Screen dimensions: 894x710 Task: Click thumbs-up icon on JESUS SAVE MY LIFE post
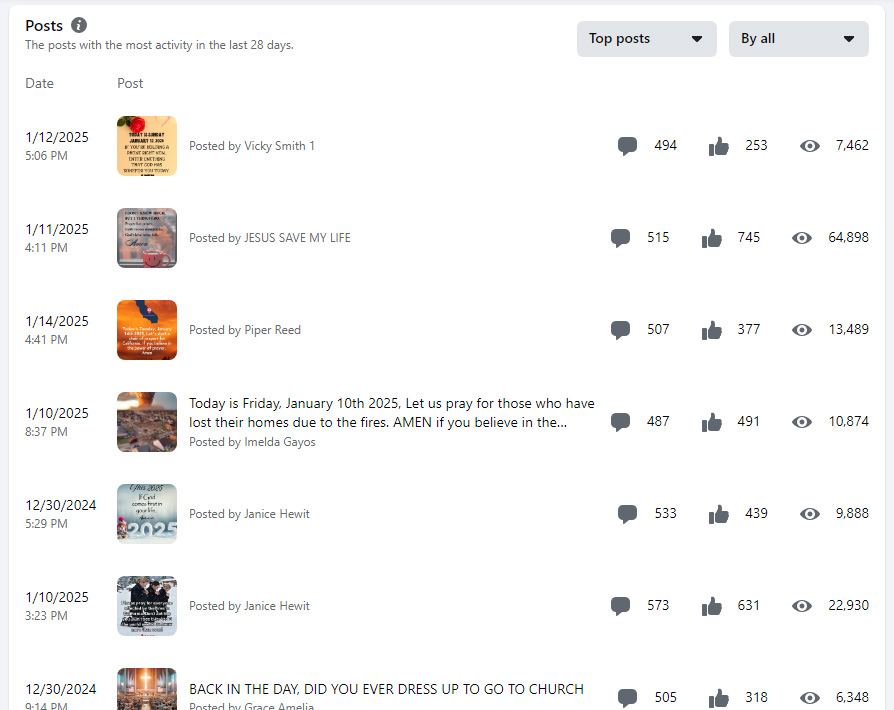pyautogui.click(x=712, y=238)
